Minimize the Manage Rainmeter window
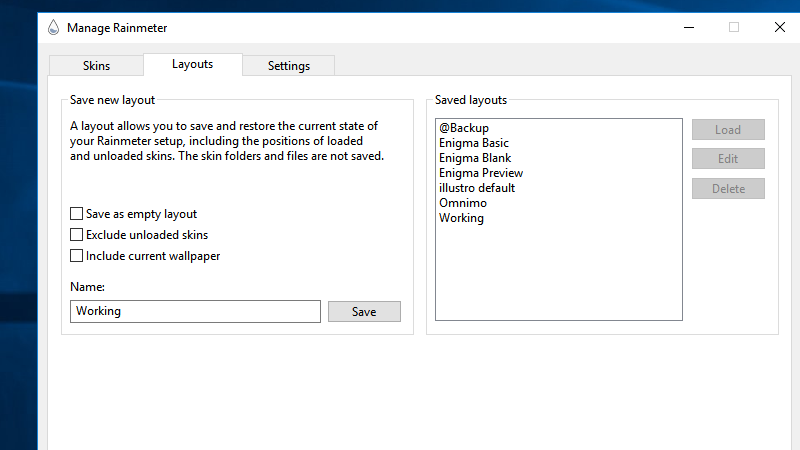 (689, 28)
